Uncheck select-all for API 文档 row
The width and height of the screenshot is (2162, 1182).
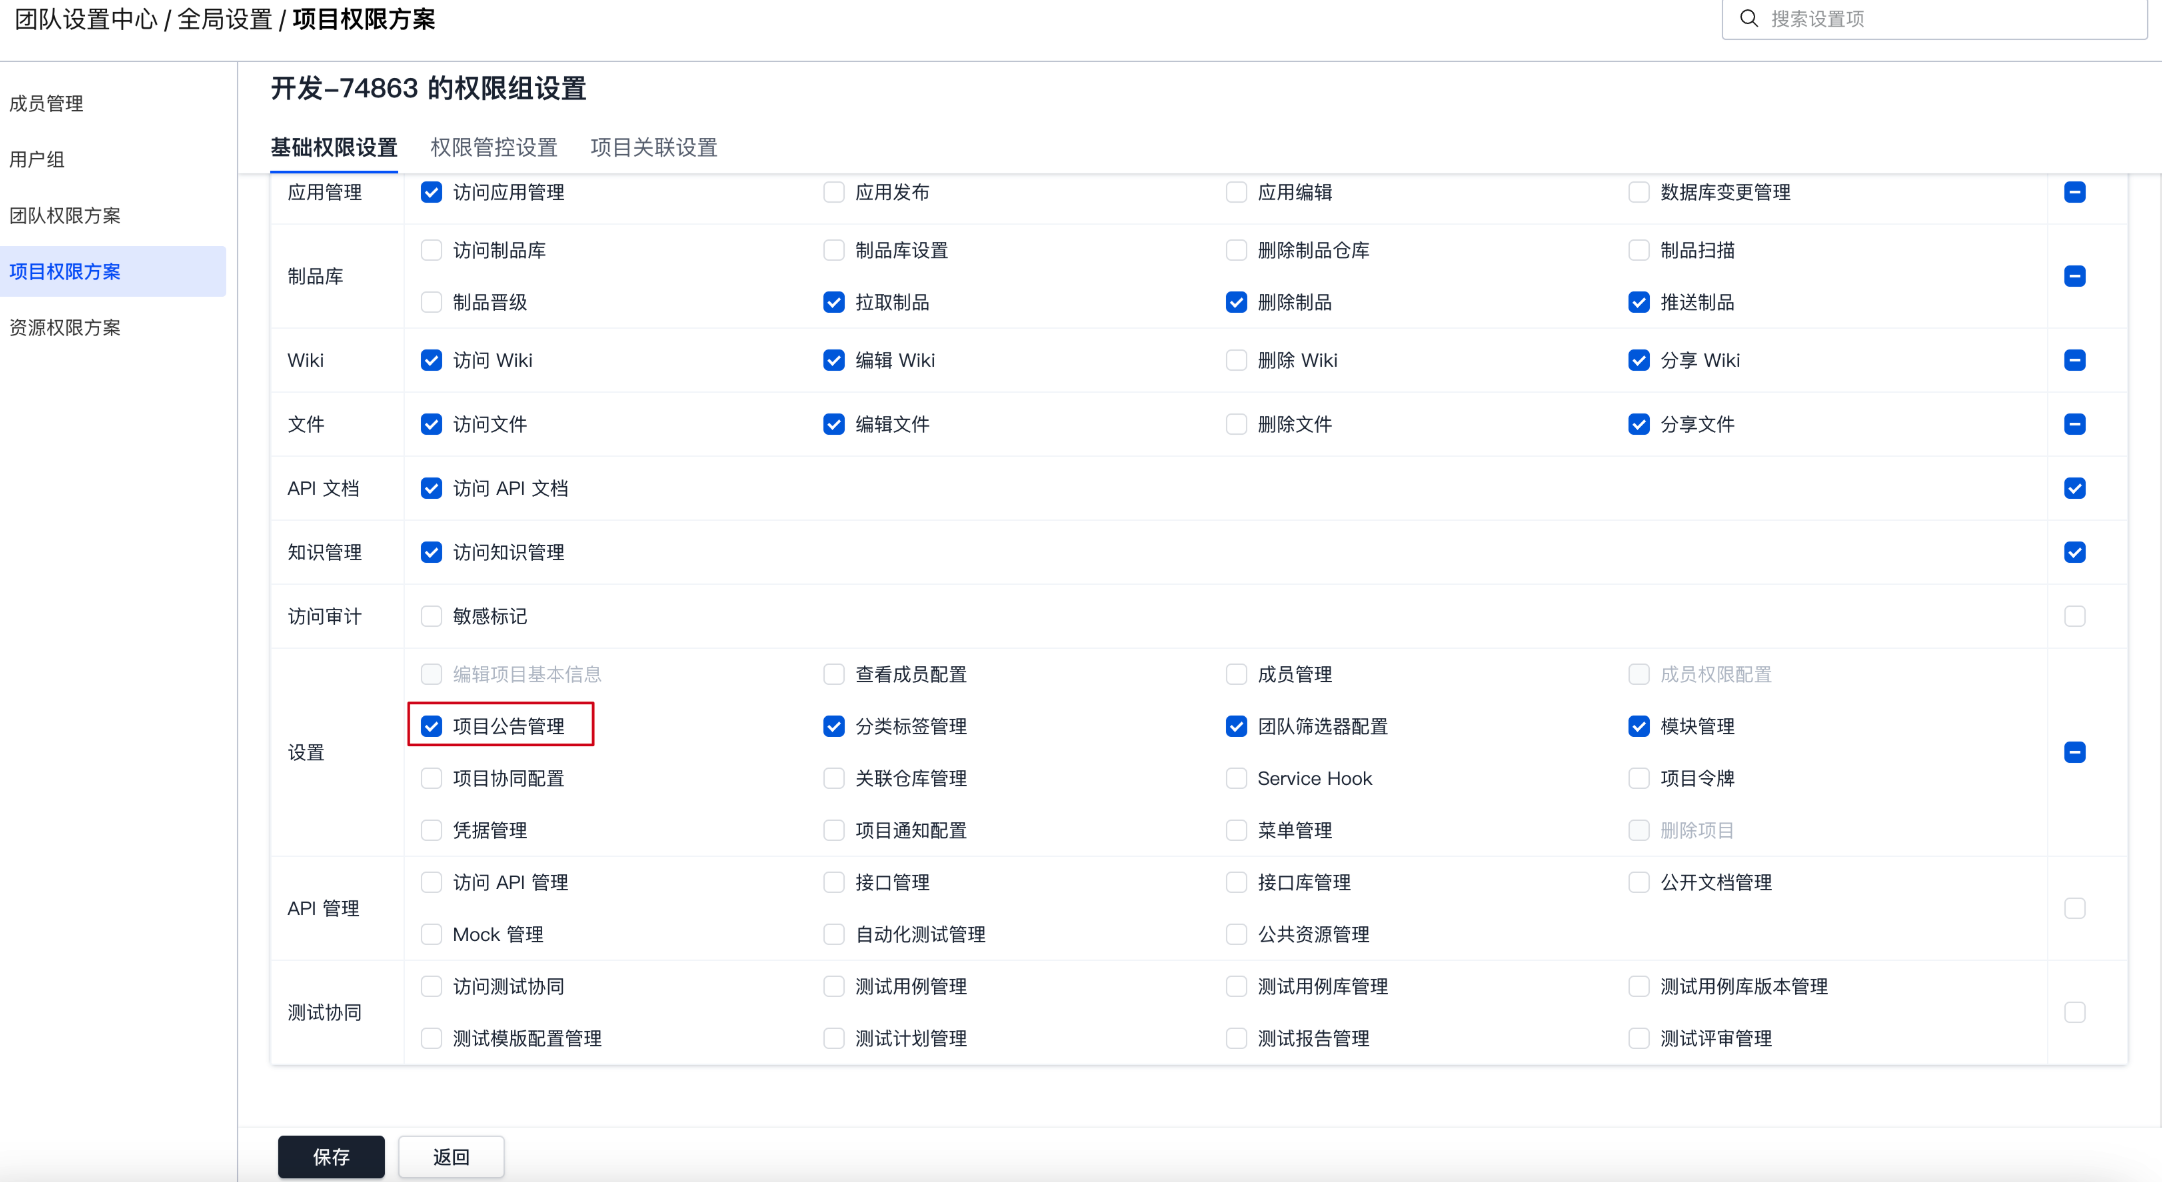point(2074,488)
